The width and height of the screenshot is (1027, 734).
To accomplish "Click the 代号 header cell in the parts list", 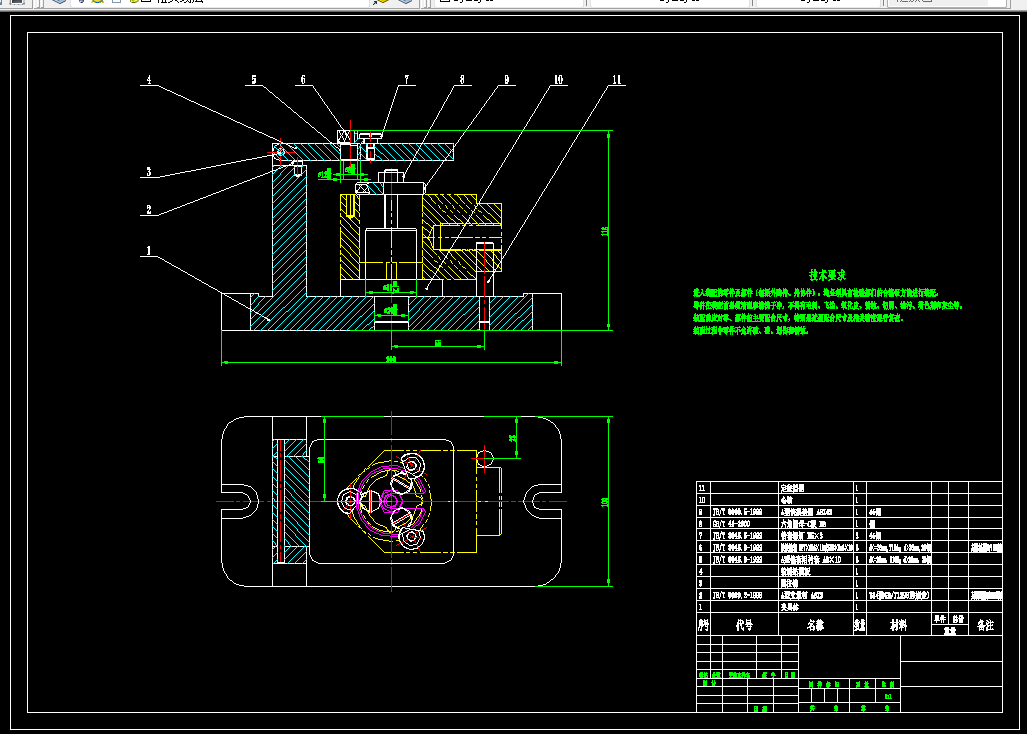I will 744,625.
